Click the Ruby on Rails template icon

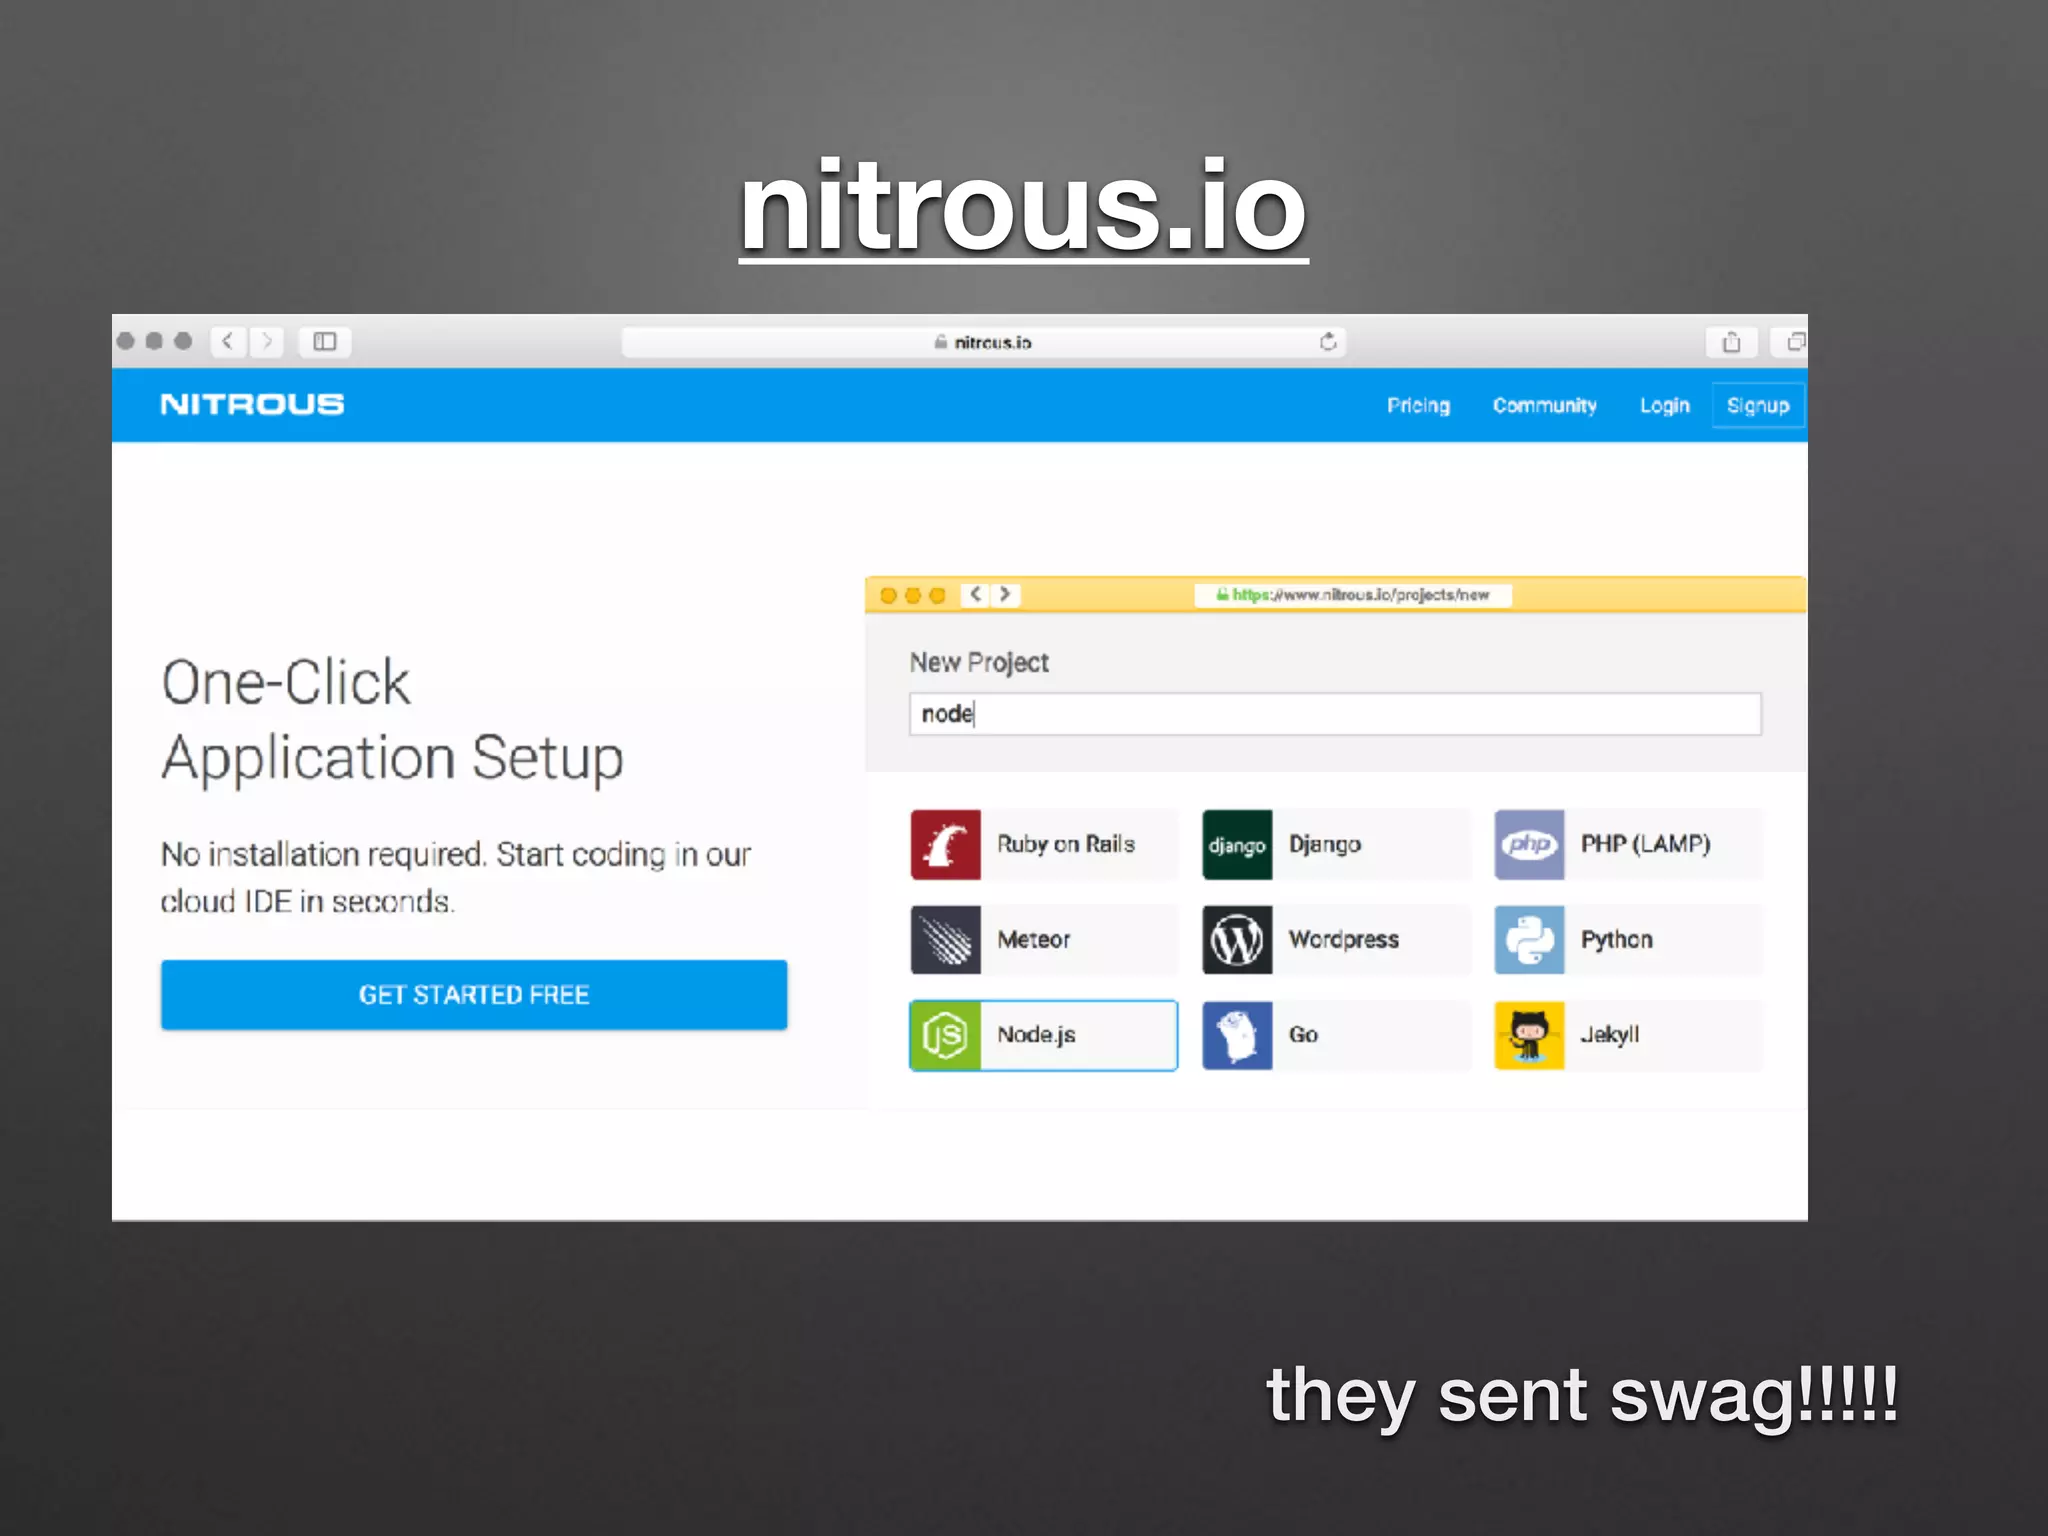(945, 845)
